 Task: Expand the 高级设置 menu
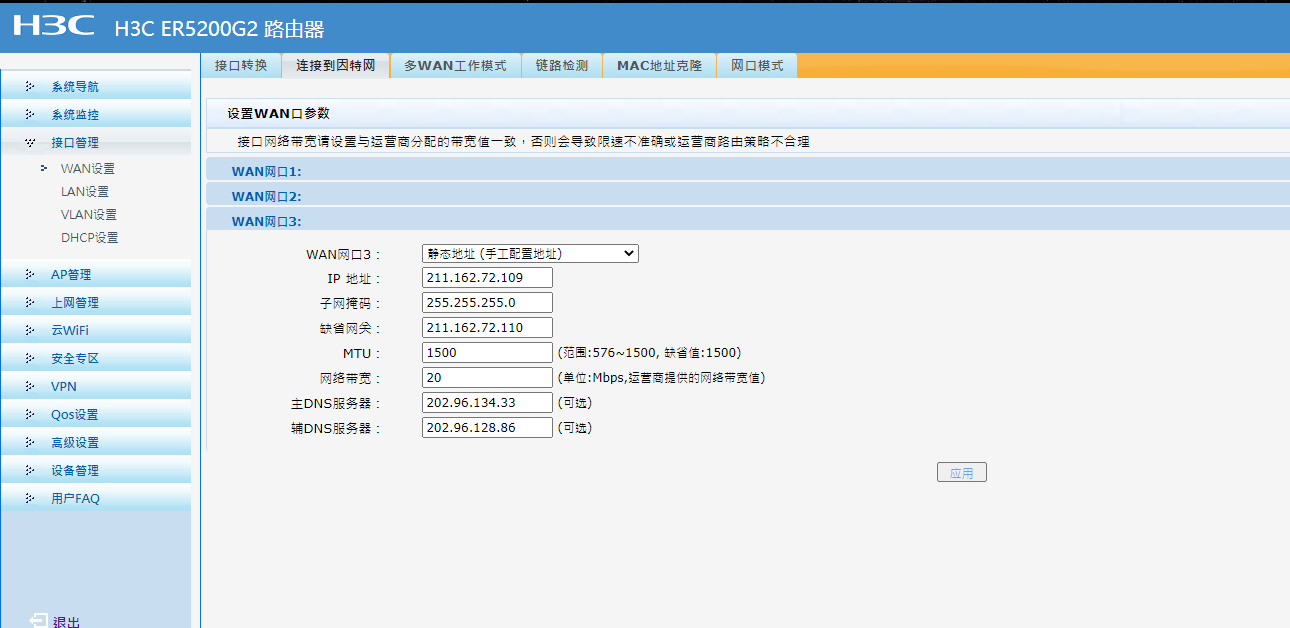96,442
